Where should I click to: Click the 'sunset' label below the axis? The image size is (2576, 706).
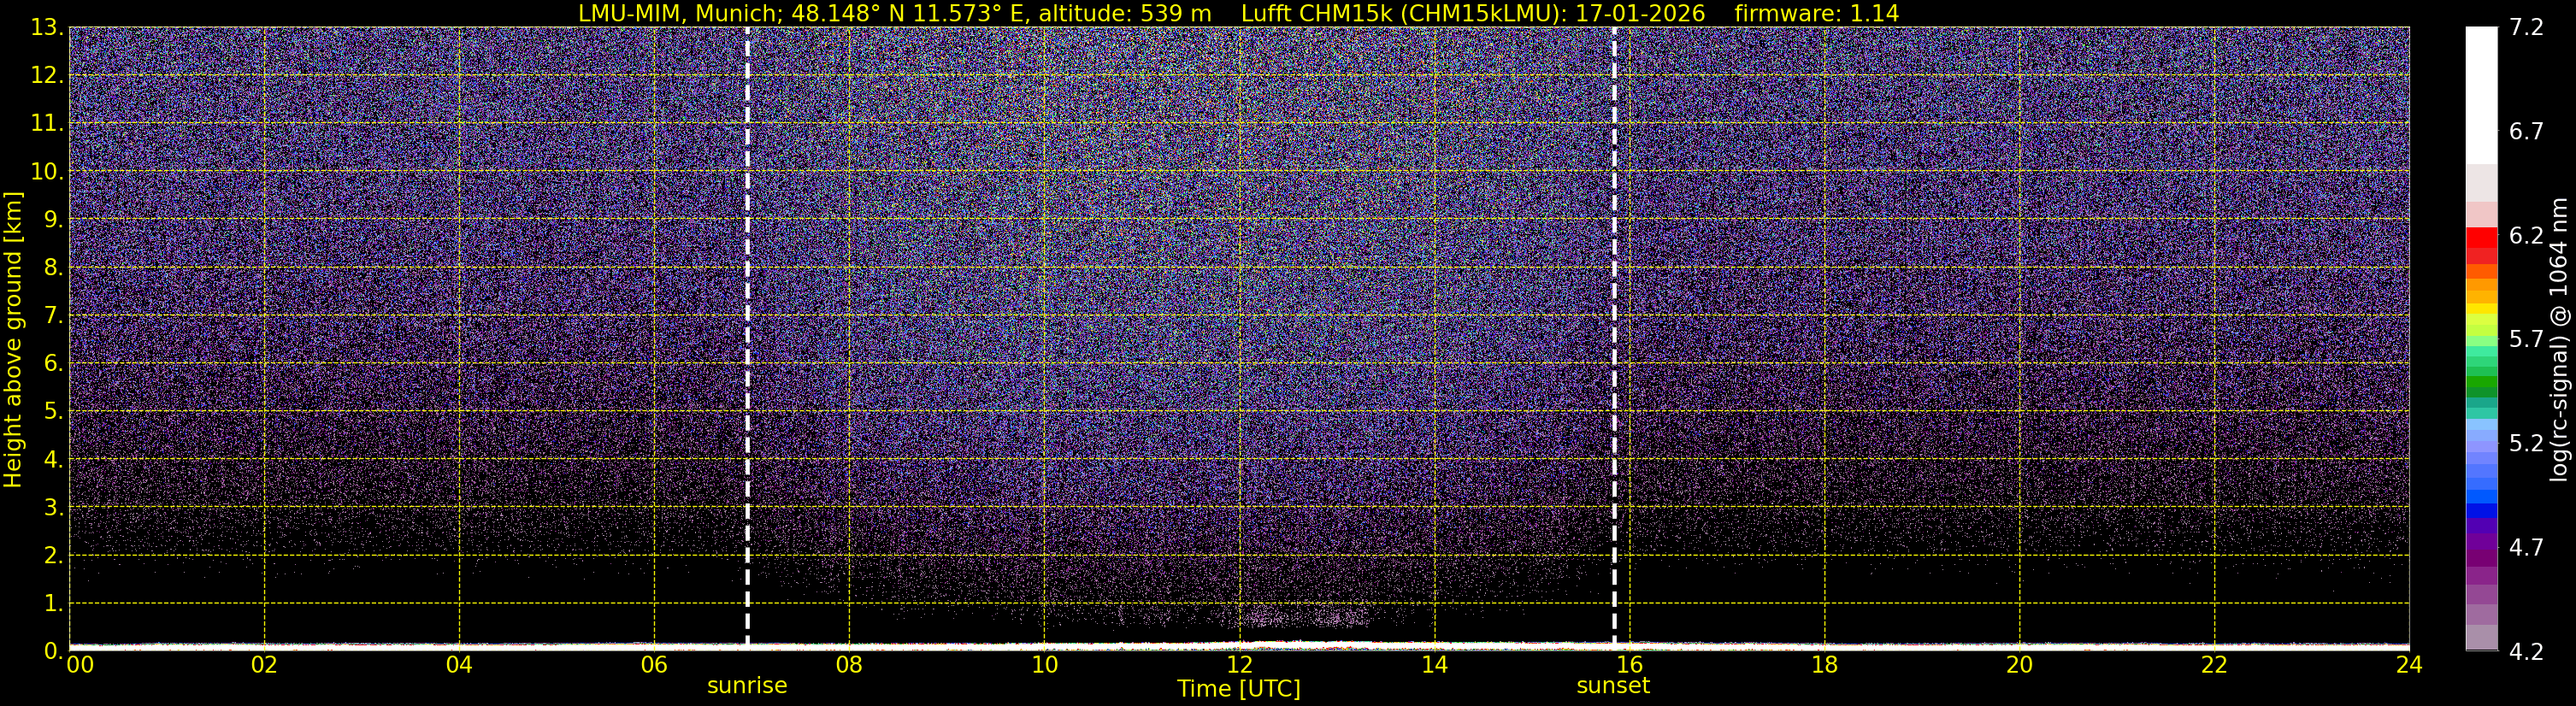pyautogui.click(x=1613, y=686)
